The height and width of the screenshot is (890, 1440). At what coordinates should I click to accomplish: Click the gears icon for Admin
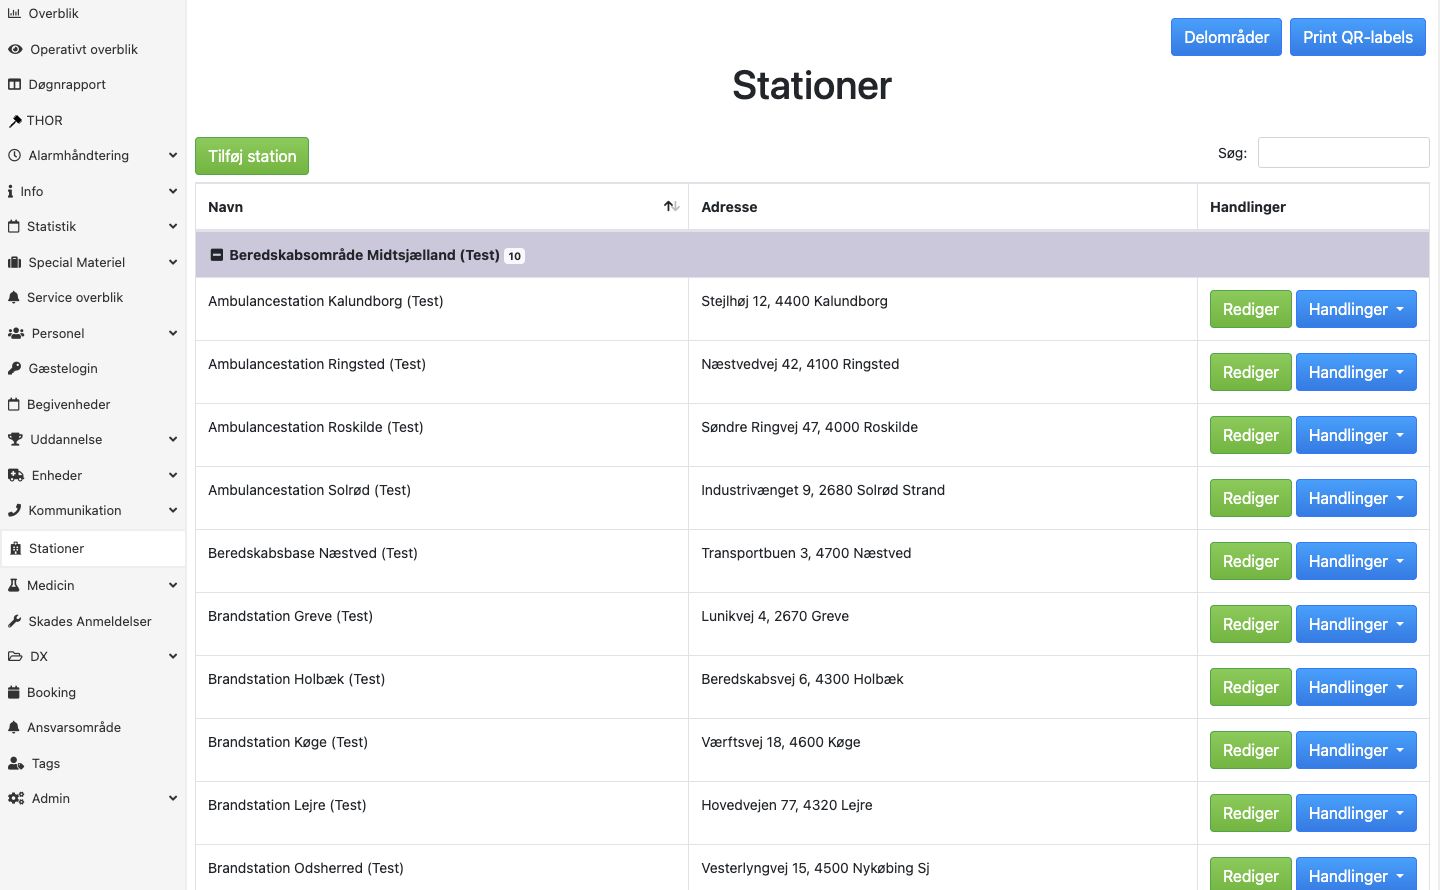click(x=16, y=799)
